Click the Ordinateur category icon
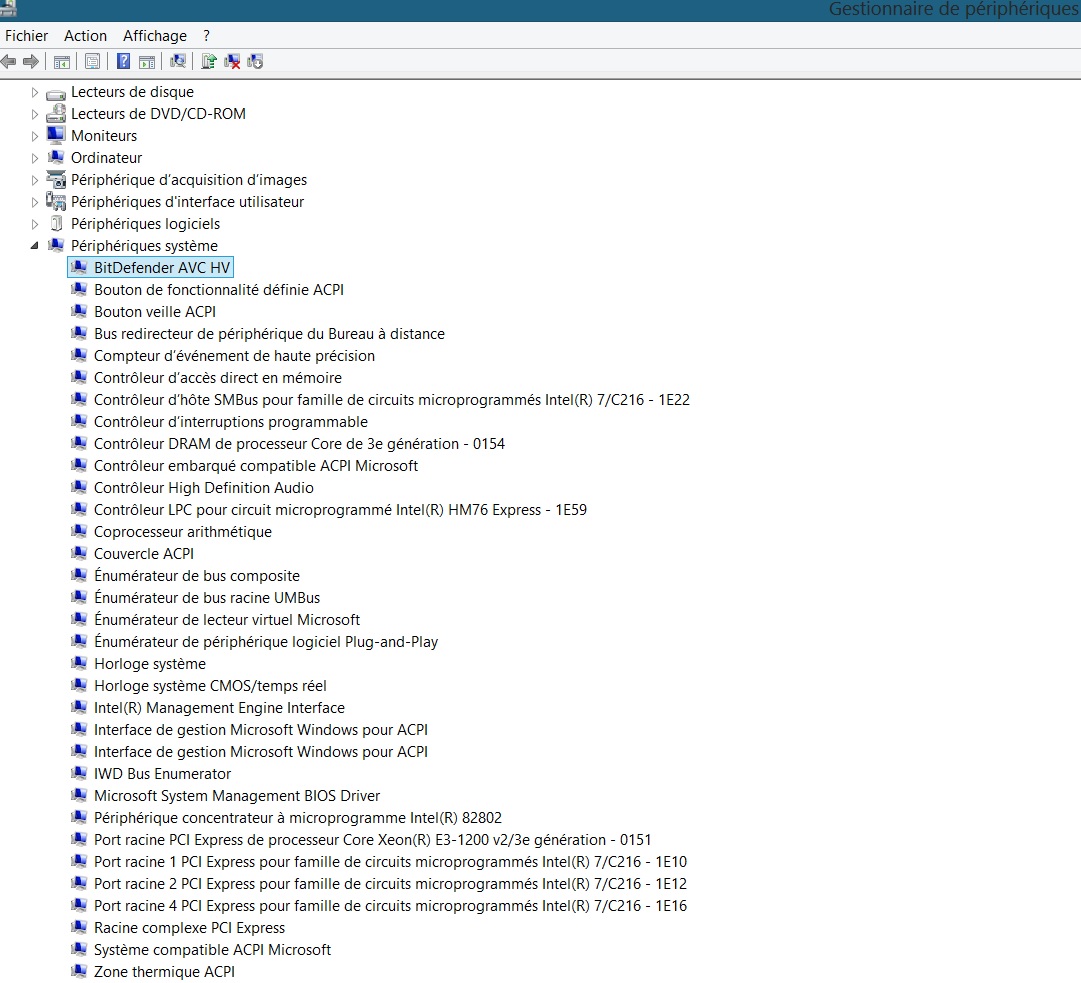This screenshot has width=1081, height=983. point(56,157)
